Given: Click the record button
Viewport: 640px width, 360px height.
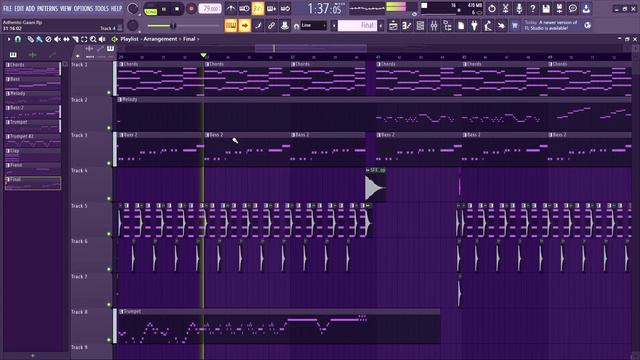Looking at the screenshot, I should [191, 9].
